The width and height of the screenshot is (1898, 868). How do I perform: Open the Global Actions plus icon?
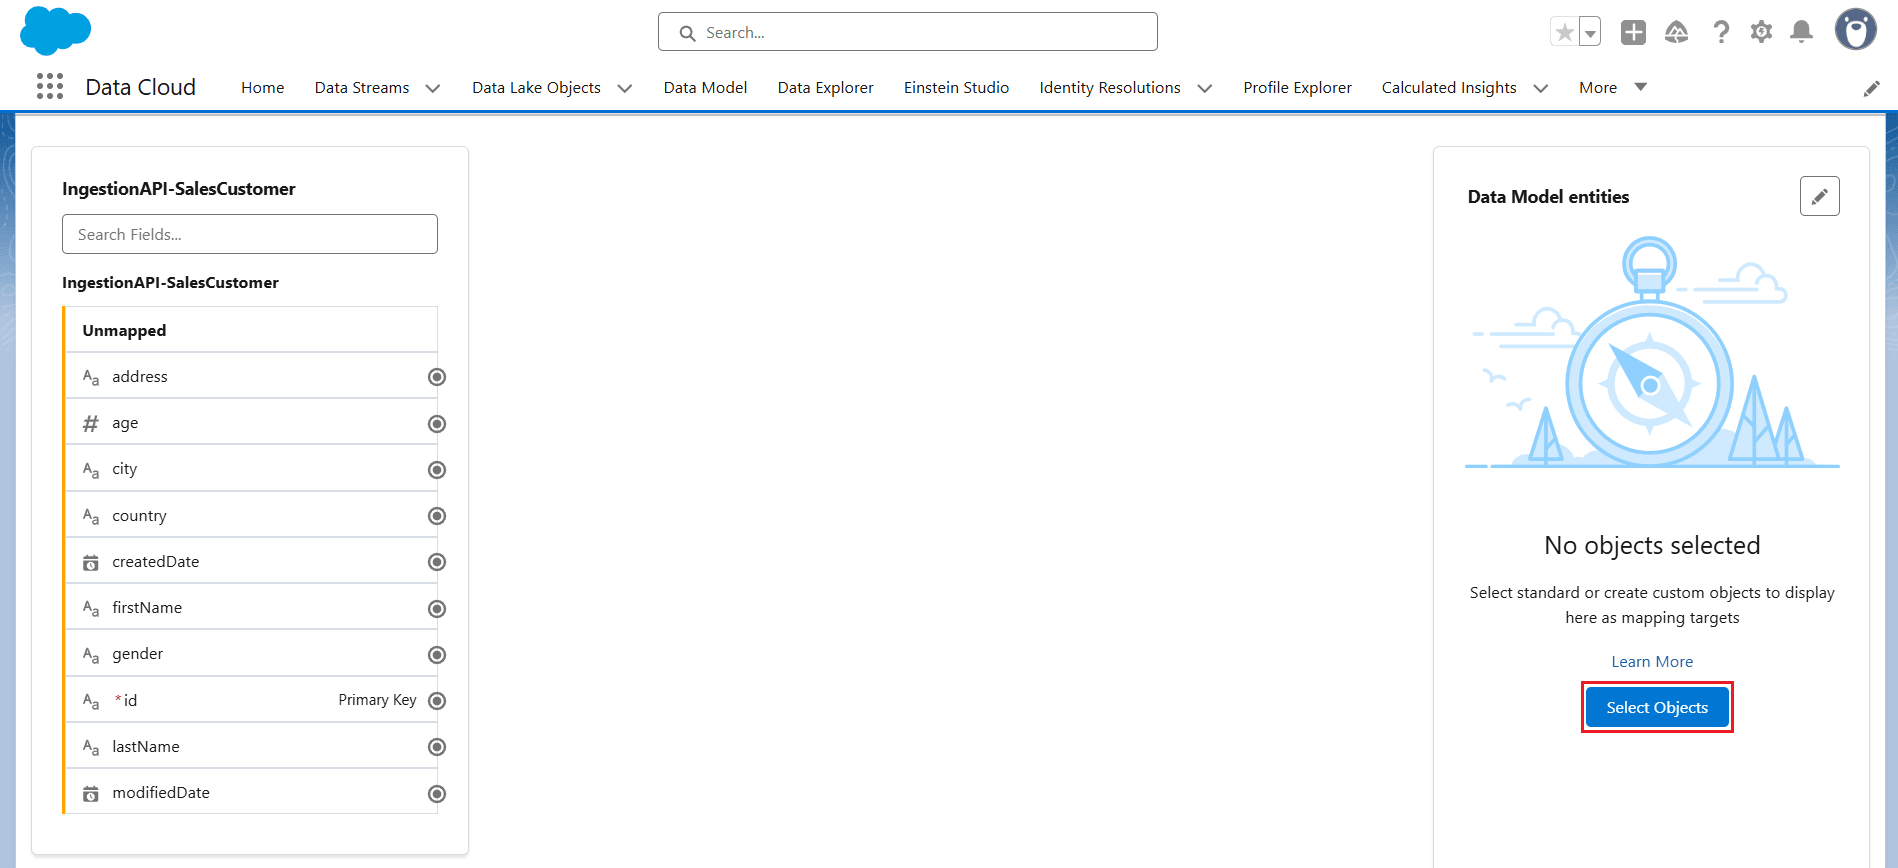(1633, 32)
